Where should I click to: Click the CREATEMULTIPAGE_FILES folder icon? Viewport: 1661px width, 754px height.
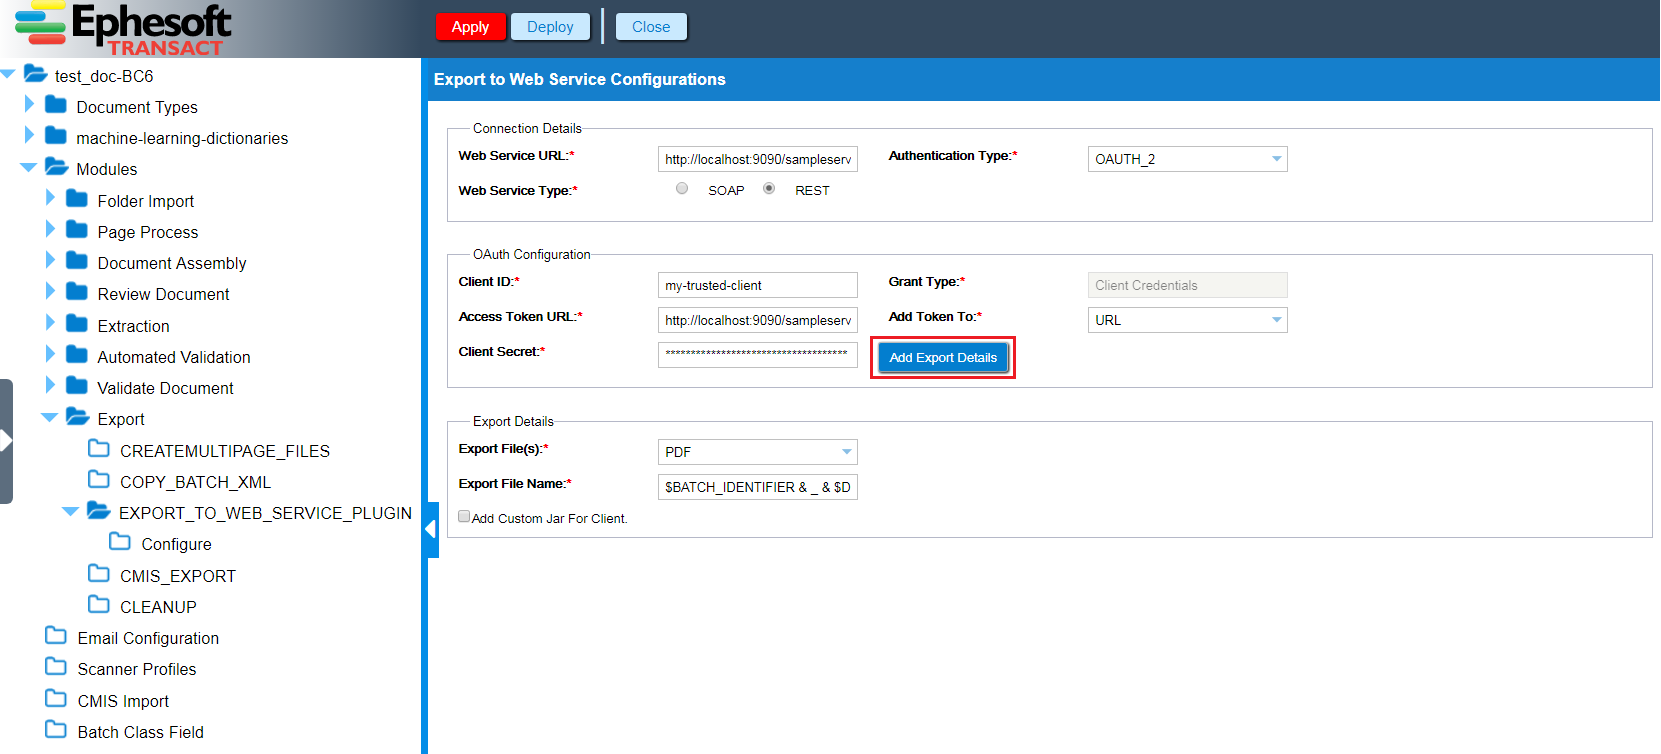tap(99, 449)
